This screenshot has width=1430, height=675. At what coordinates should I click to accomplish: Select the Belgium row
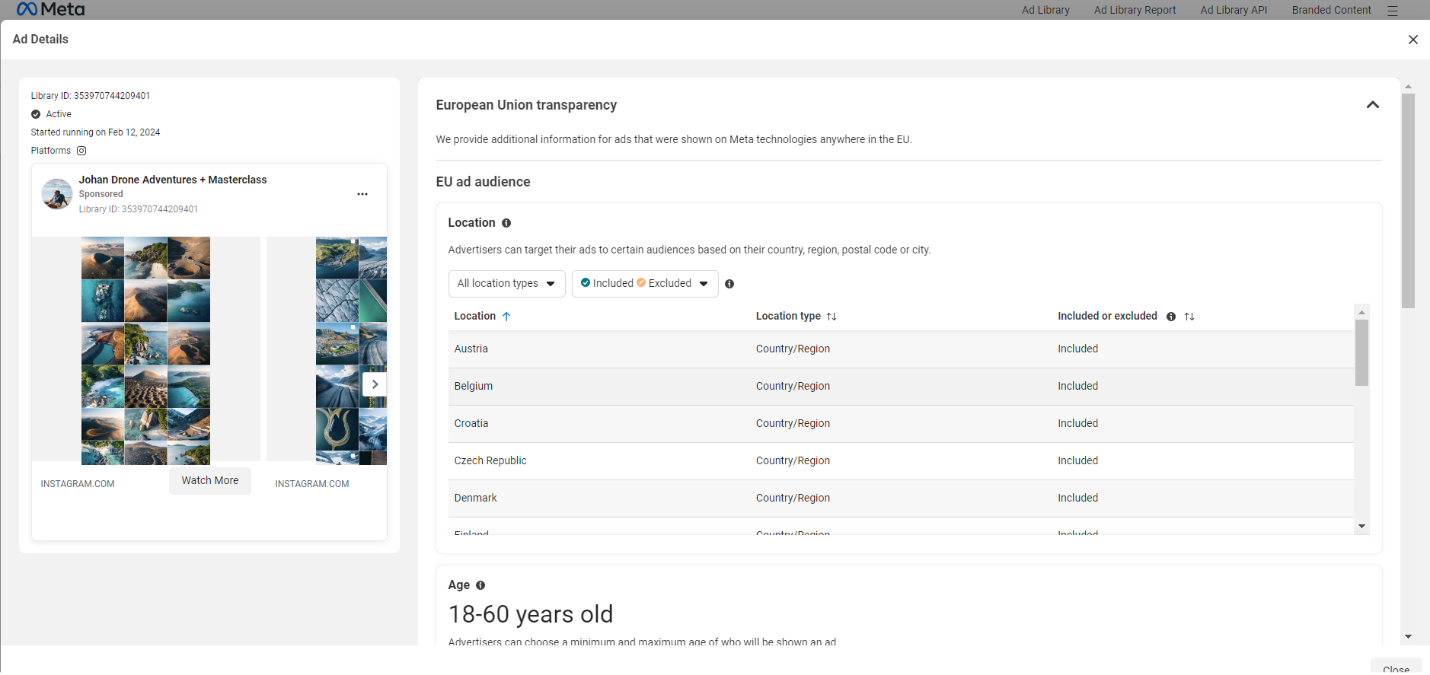tap(901, 386)
